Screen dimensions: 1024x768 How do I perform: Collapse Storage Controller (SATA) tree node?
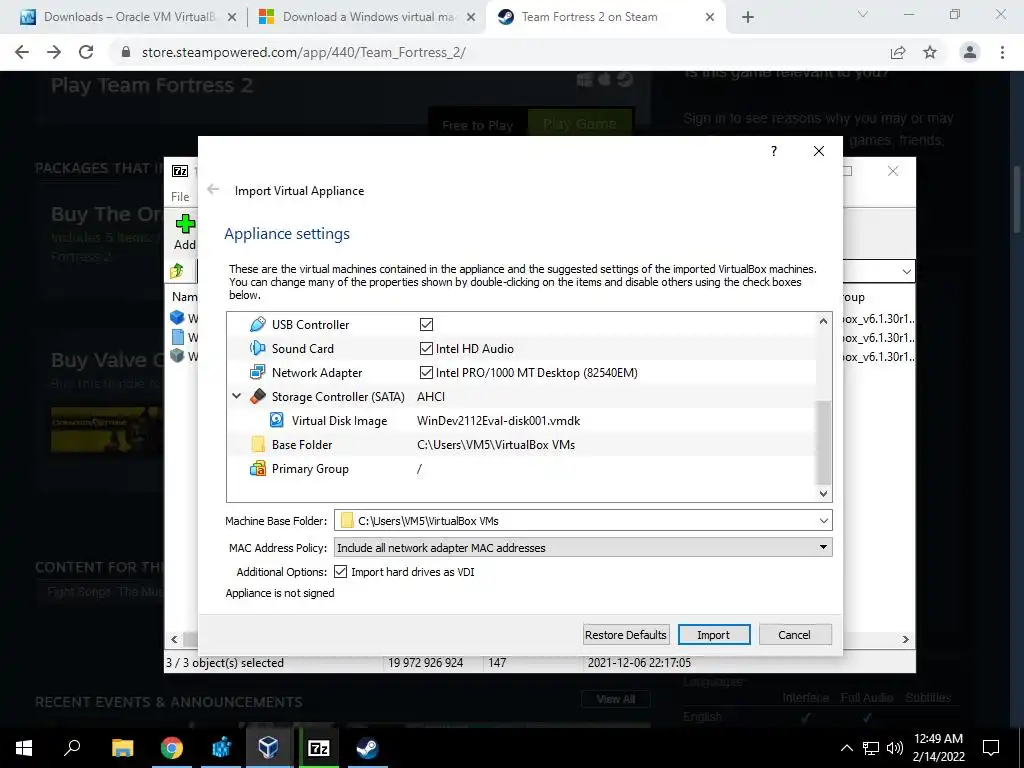tap(236, 396)
